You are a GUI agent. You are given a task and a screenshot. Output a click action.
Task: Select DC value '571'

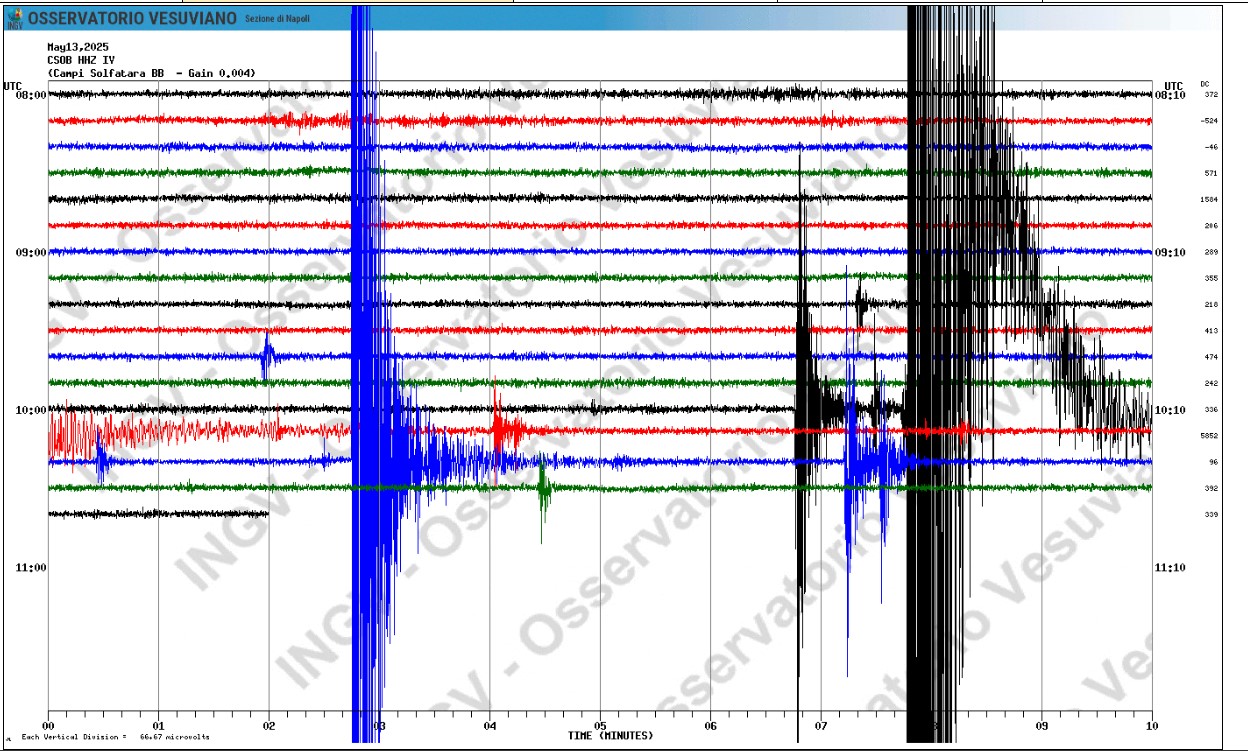point(1211,173)
